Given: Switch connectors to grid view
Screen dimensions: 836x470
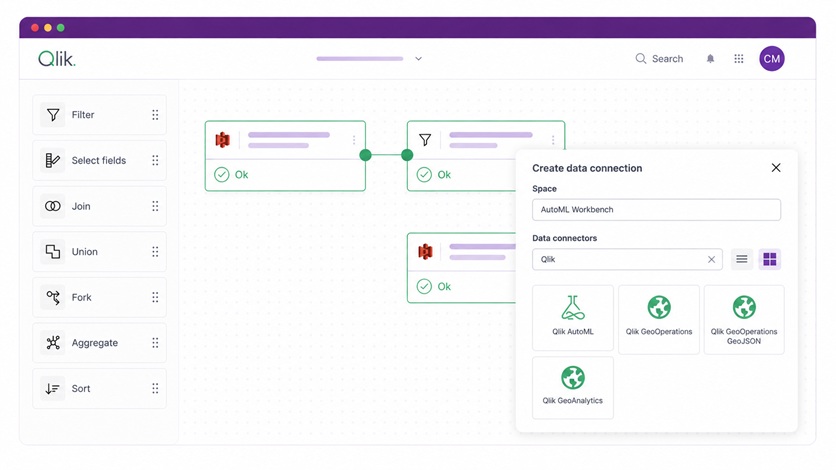Looking at the screenshot, I should point(770,260).
